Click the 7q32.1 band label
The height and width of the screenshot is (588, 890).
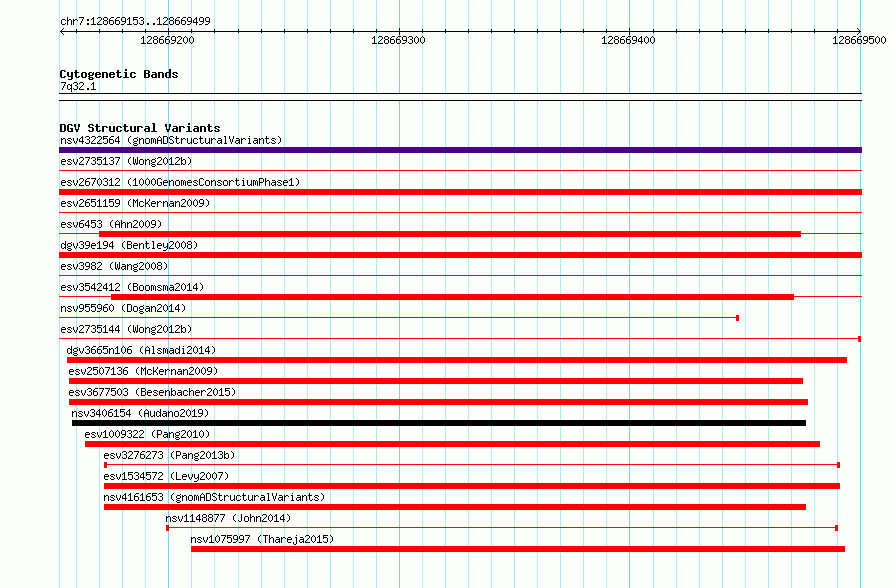click(78, 86)
